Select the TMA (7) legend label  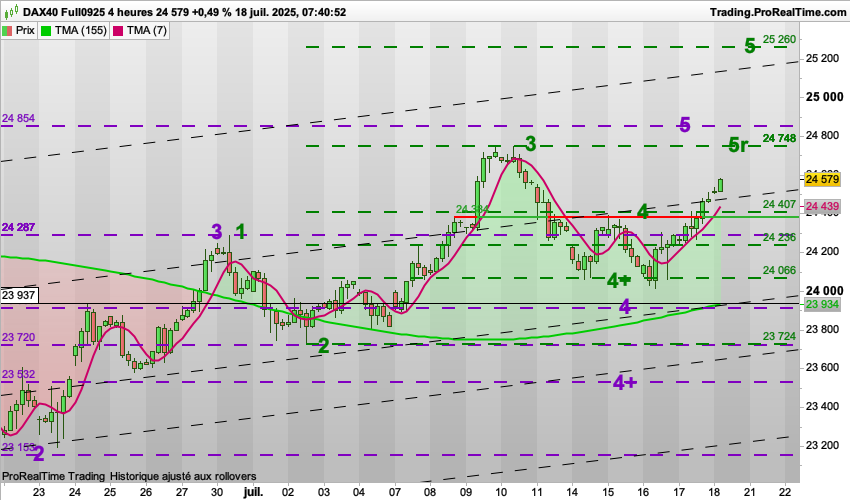146,31
